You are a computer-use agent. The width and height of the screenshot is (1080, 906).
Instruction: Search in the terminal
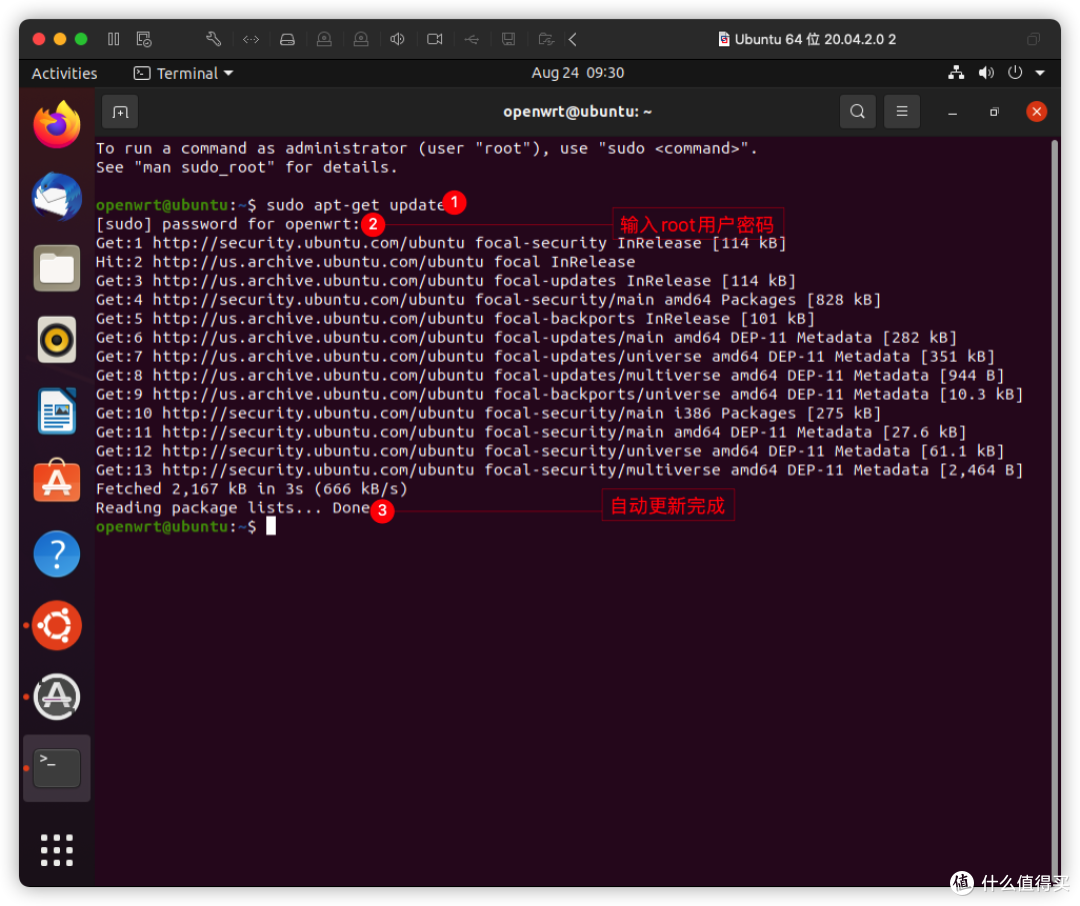pos(858,112)
